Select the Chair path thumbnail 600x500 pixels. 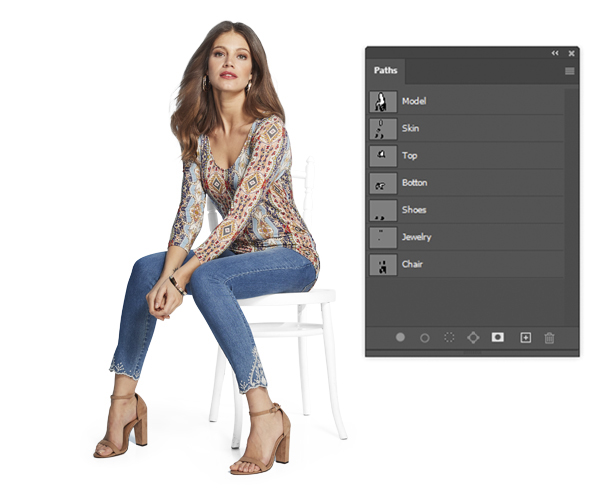click(x=383, y=264)
